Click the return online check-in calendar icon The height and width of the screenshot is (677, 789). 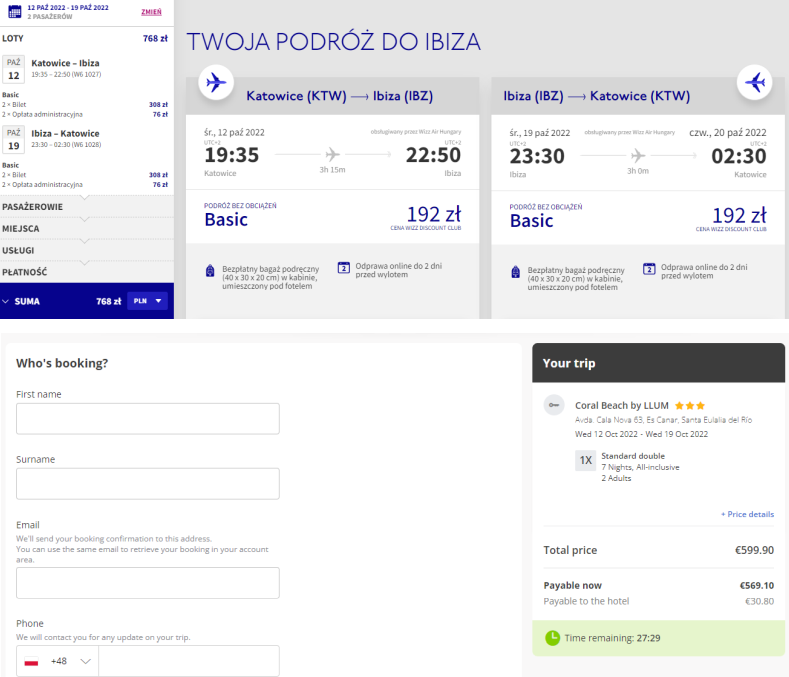649,269
